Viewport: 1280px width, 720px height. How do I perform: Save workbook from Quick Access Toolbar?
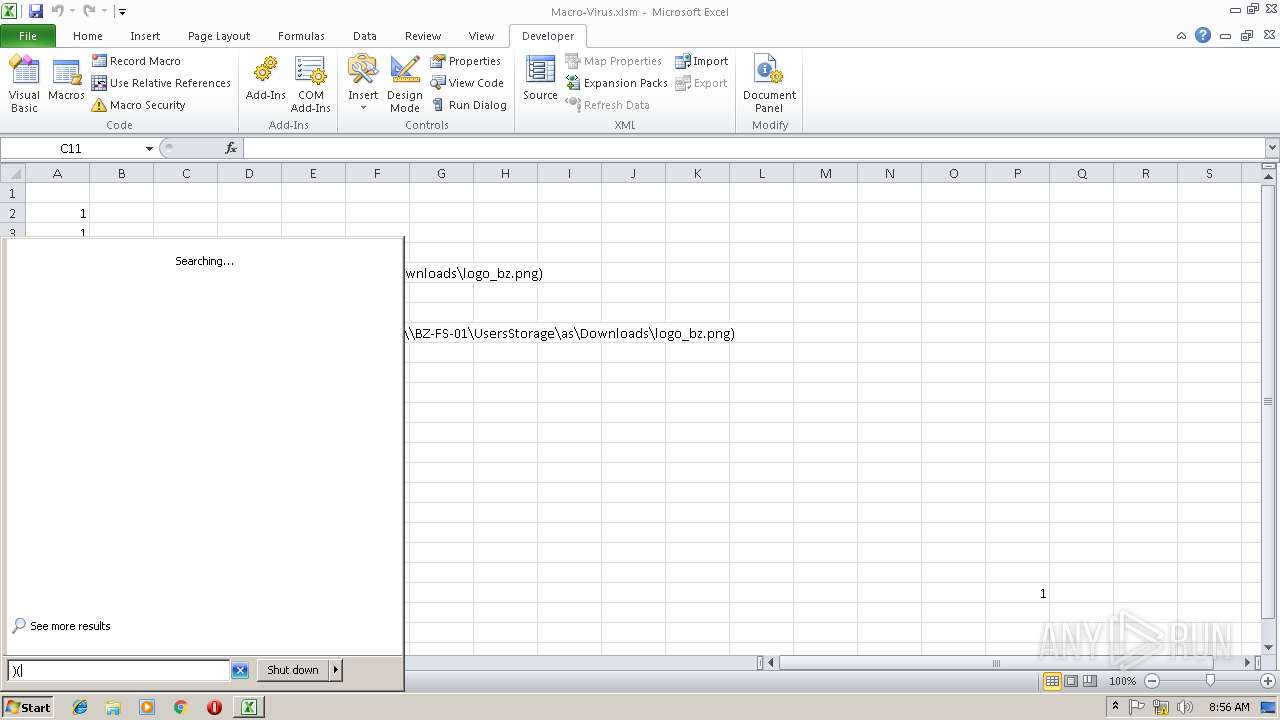click(36, 11)
